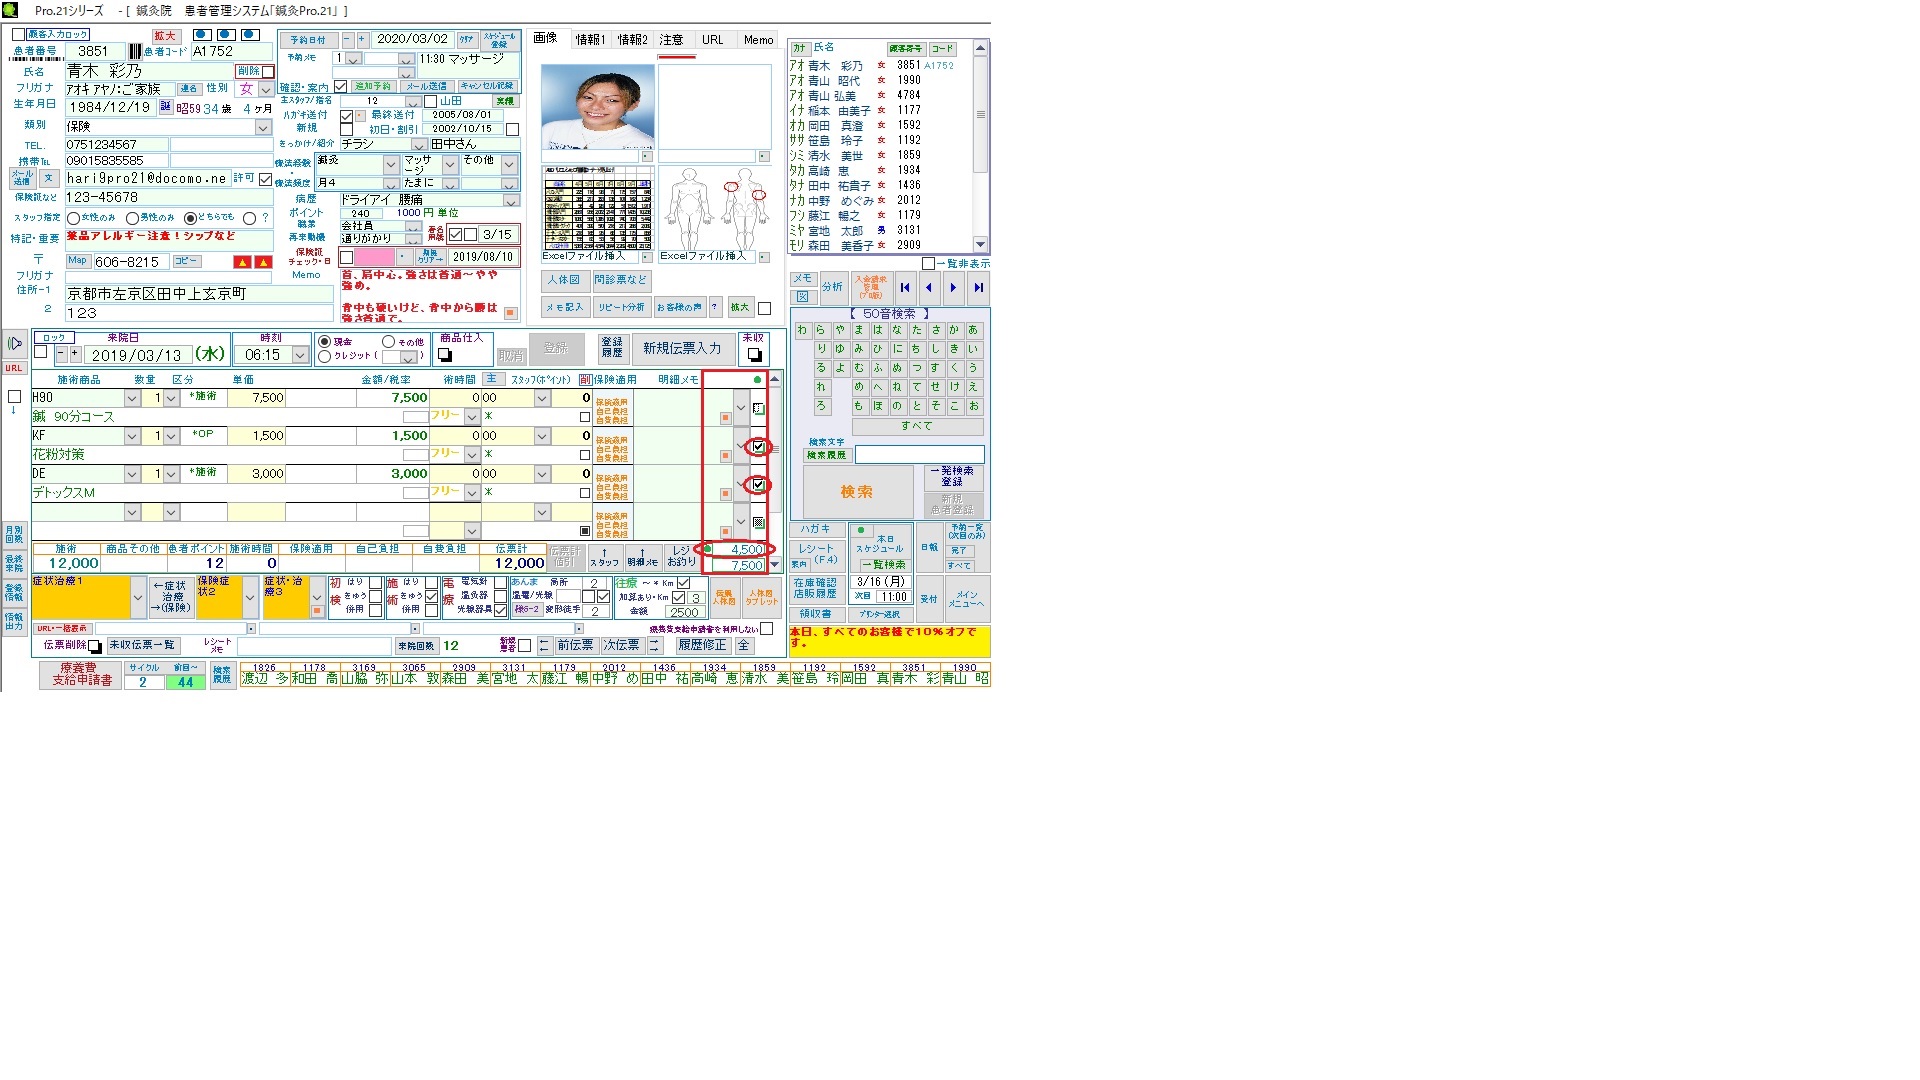The width and height of the screenshot is (1920, 1080).
Task: Expand the 症状治療1 dropdown
Action: (138, 598)
